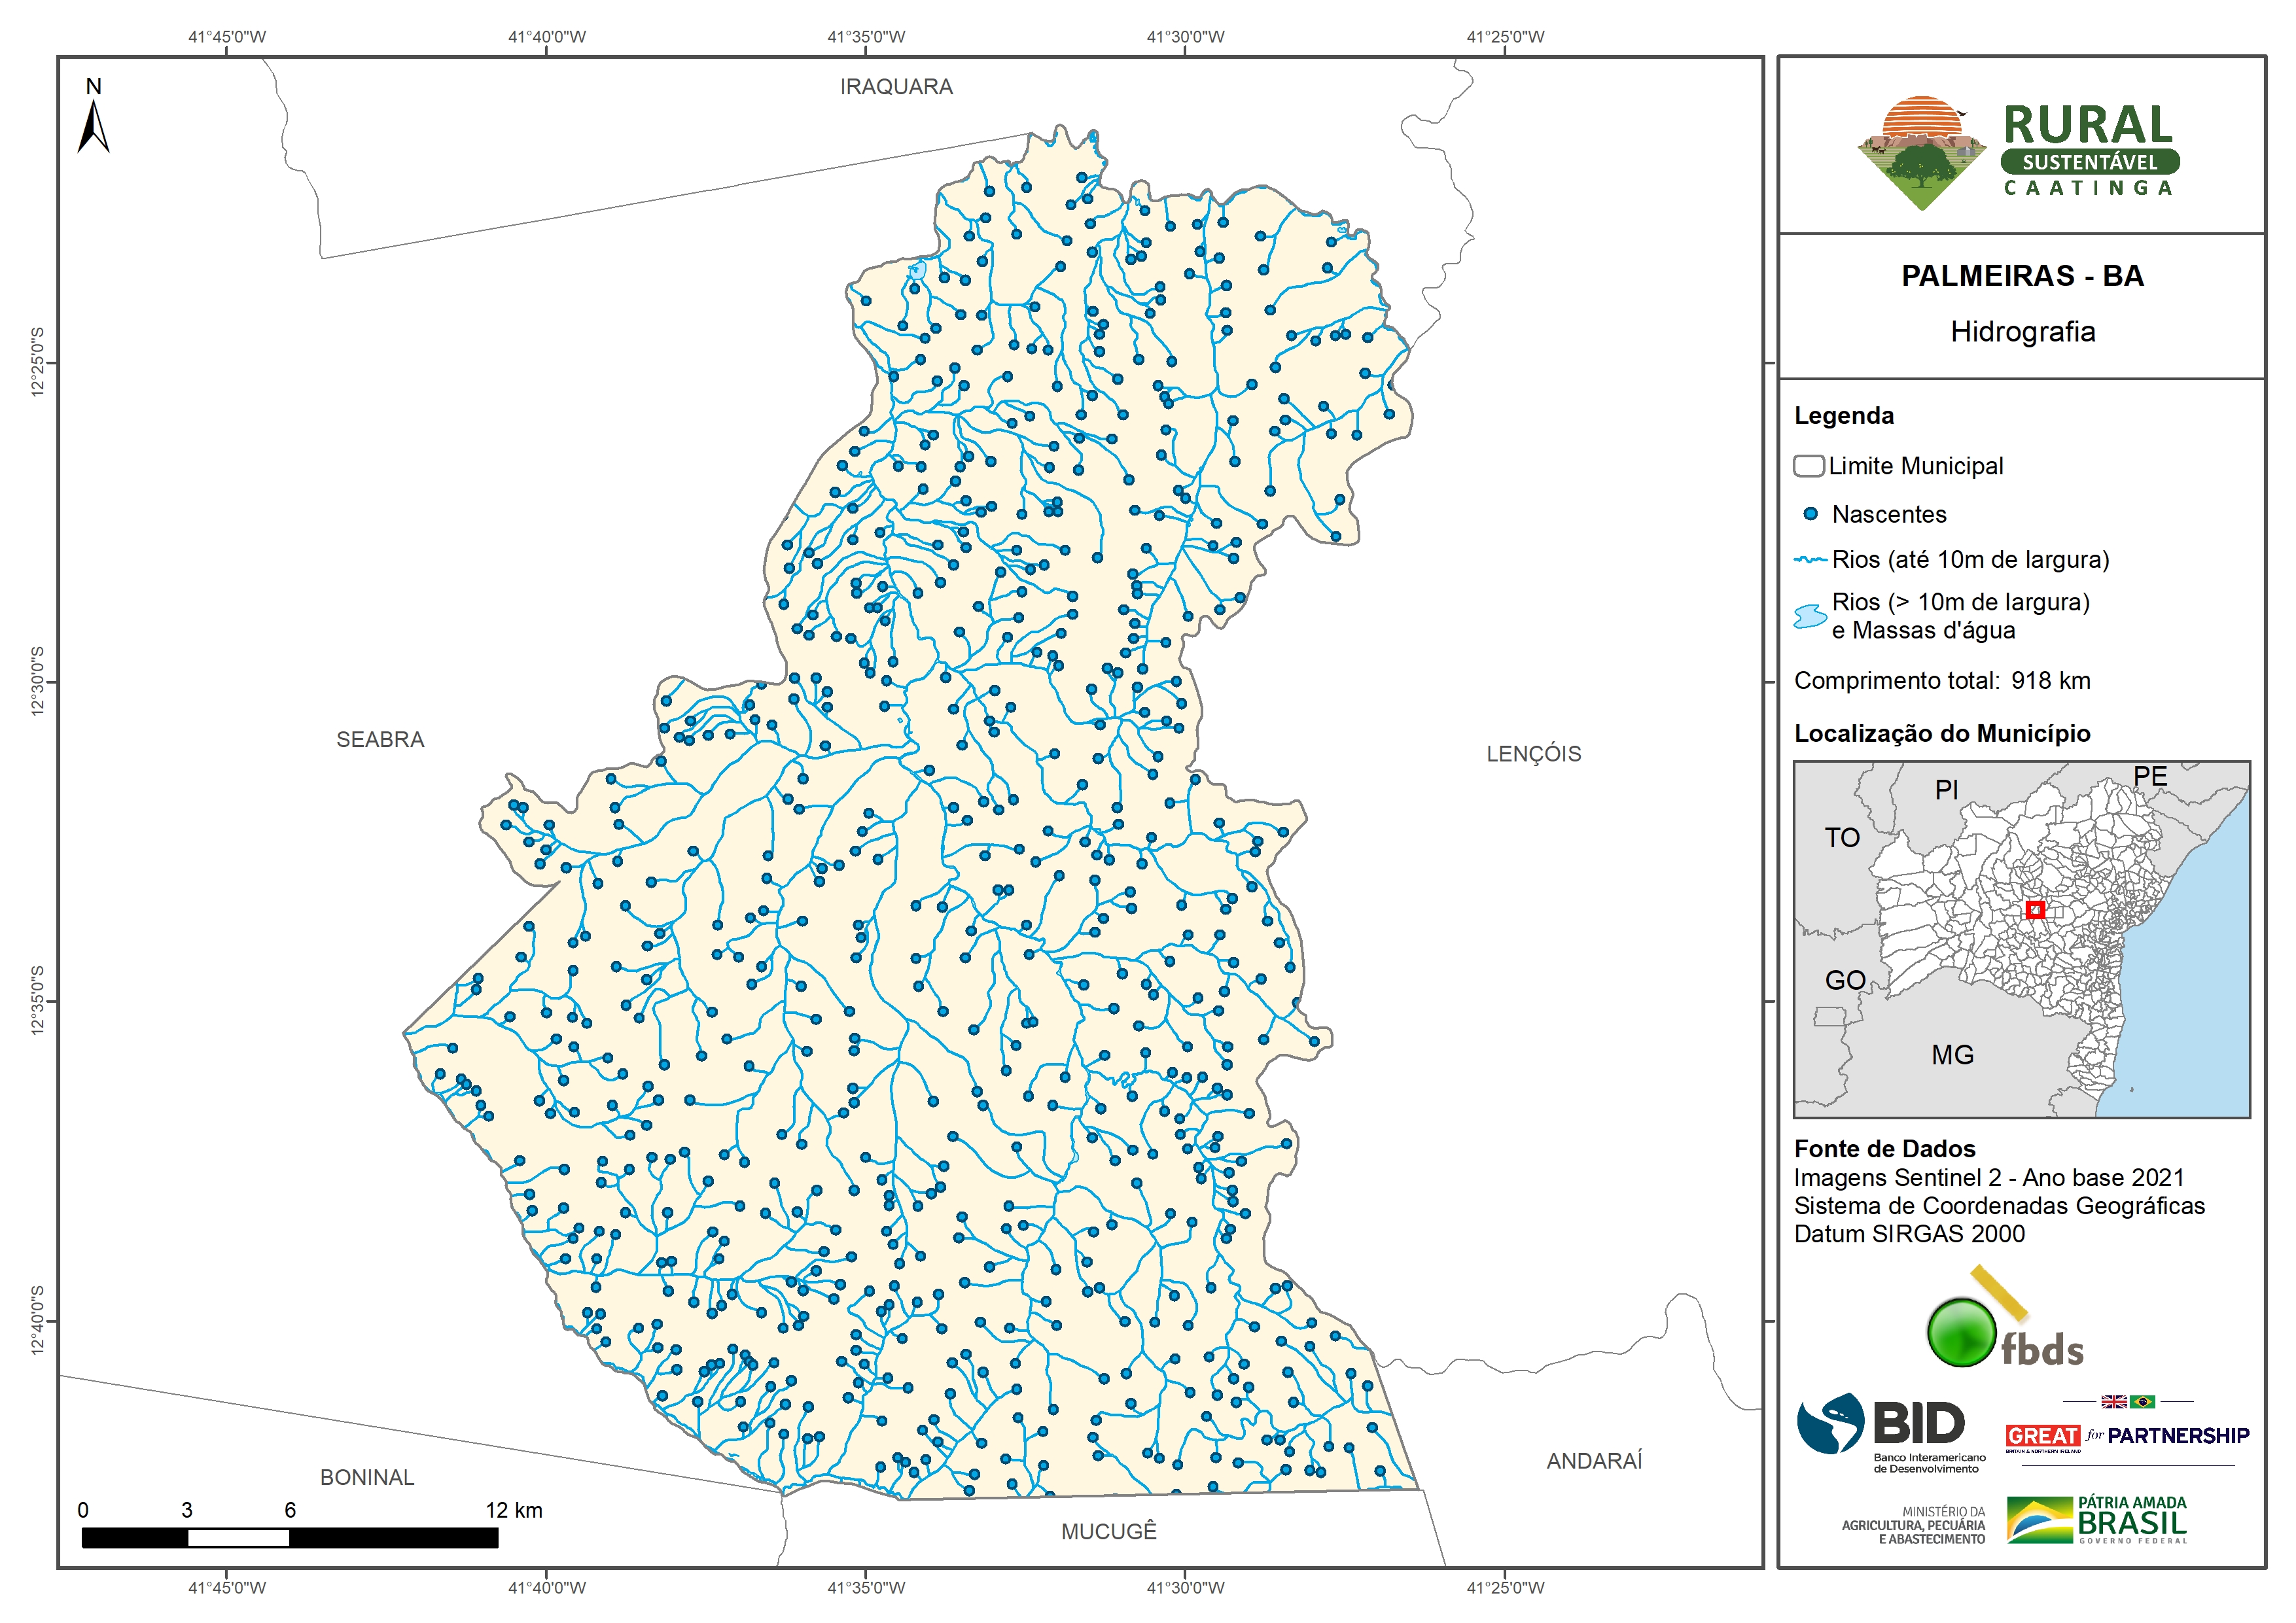Click the north arrow compass icon
Screen dimensions: 2296x1623
tap(94, 125)
